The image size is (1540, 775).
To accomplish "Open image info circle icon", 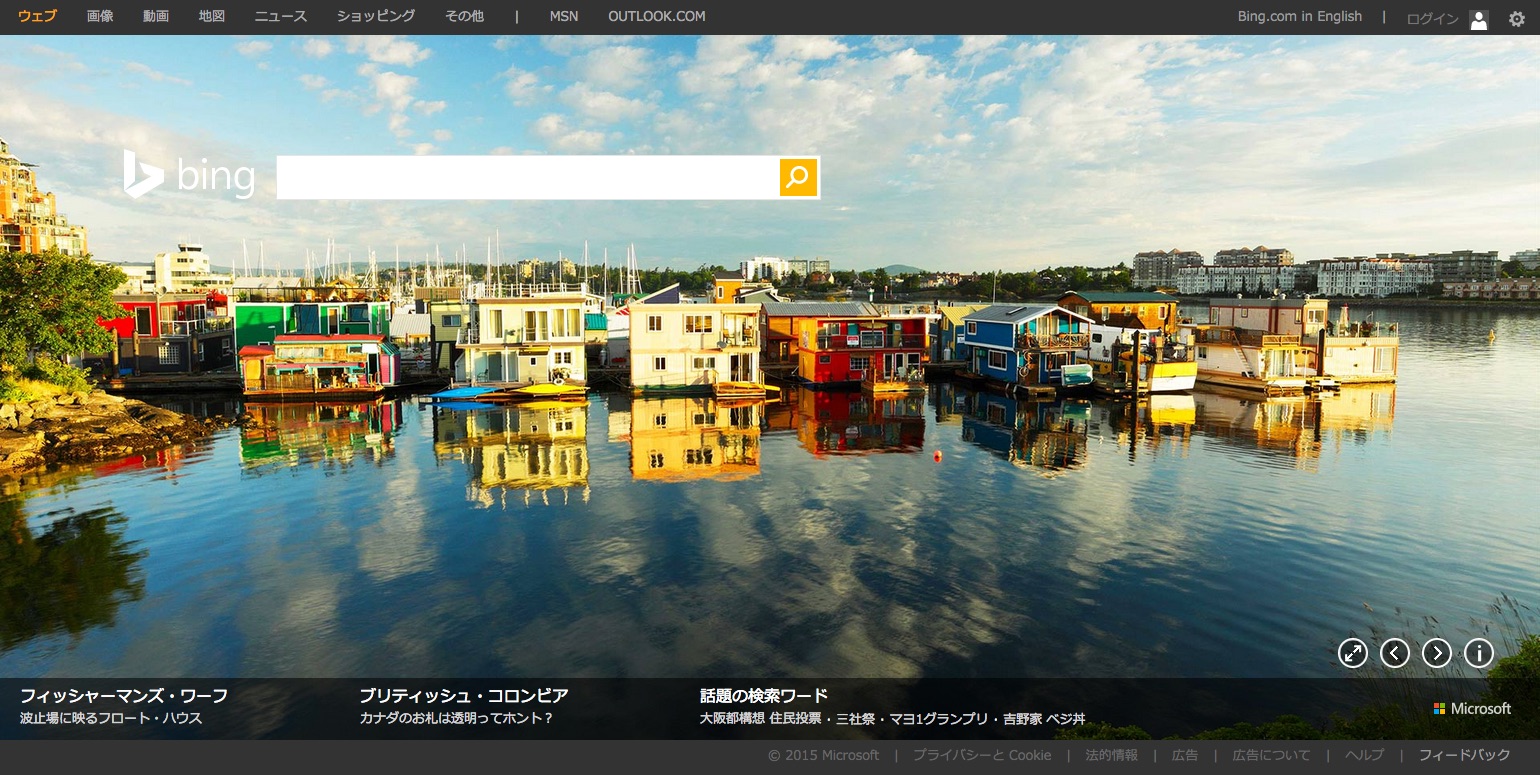I will click(x=1478, y=653).
